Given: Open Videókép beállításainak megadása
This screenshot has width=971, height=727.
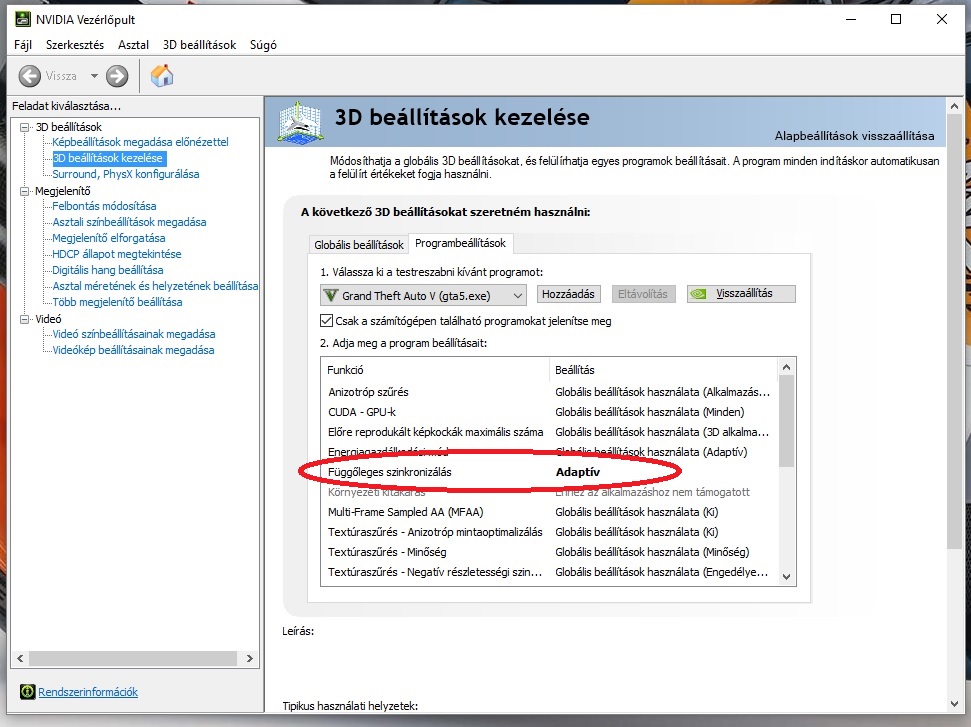Looking at the screenshot, I should click(133, 350).
